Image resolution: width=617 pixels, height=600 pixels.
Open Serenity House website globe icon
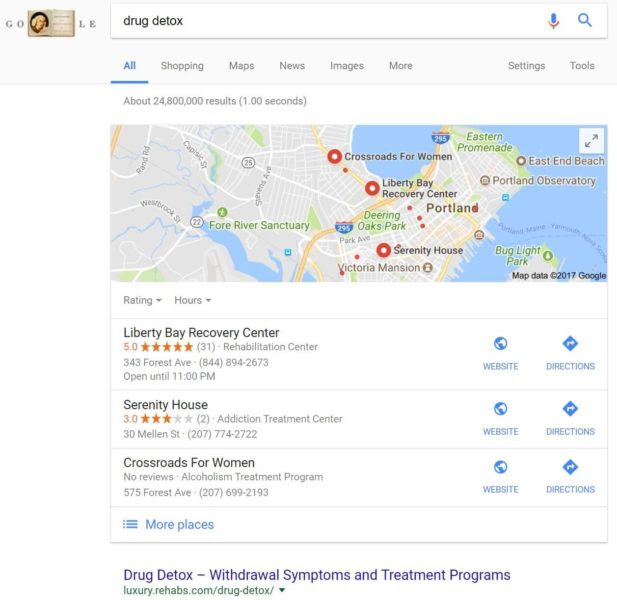tap(500, 409)
